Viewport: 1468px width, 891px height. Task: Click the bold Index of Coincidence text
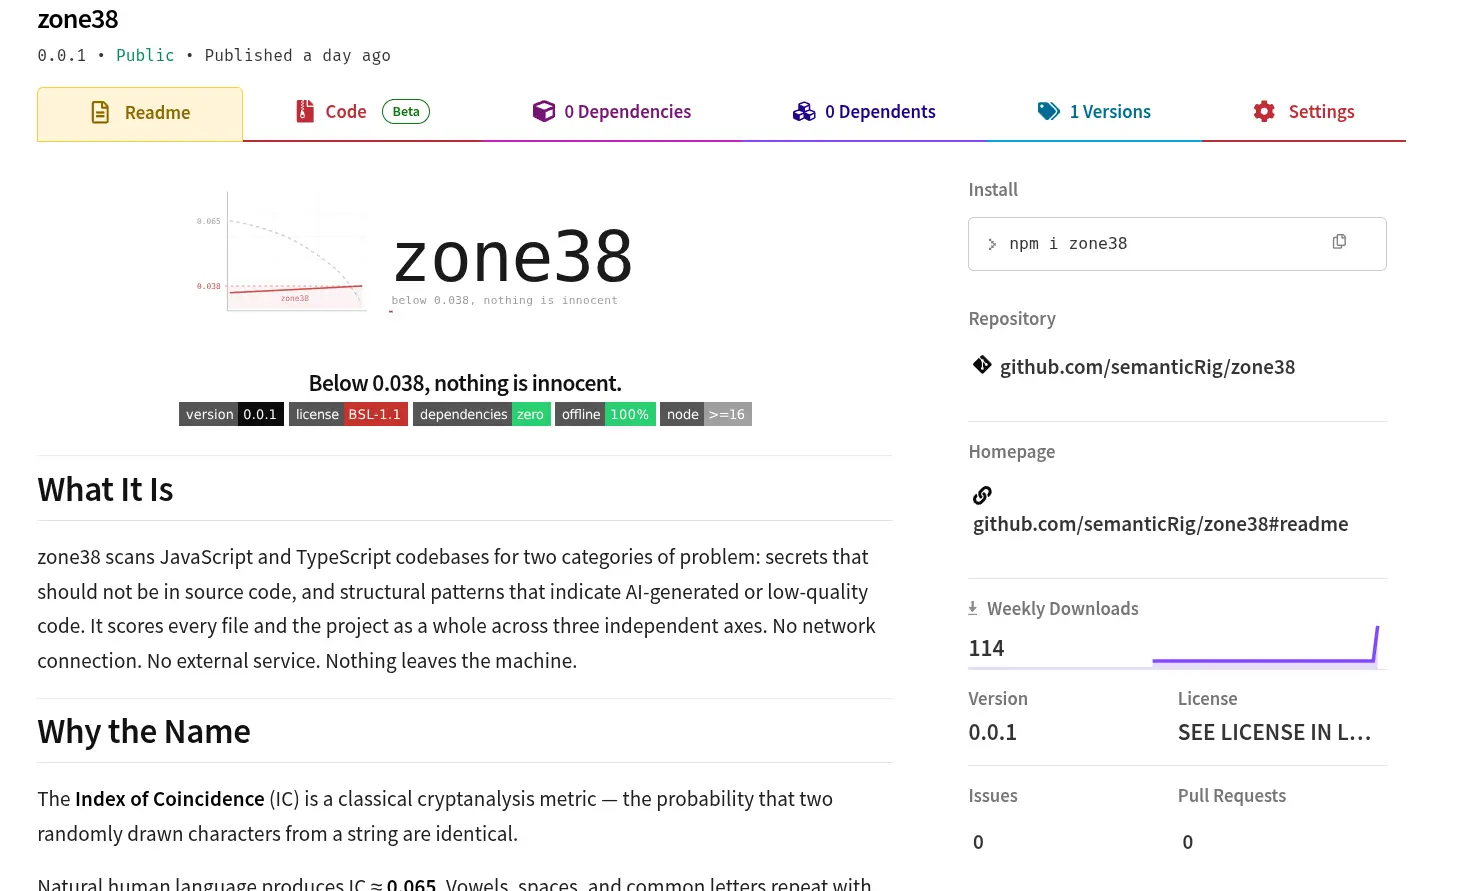click(170, 799)
